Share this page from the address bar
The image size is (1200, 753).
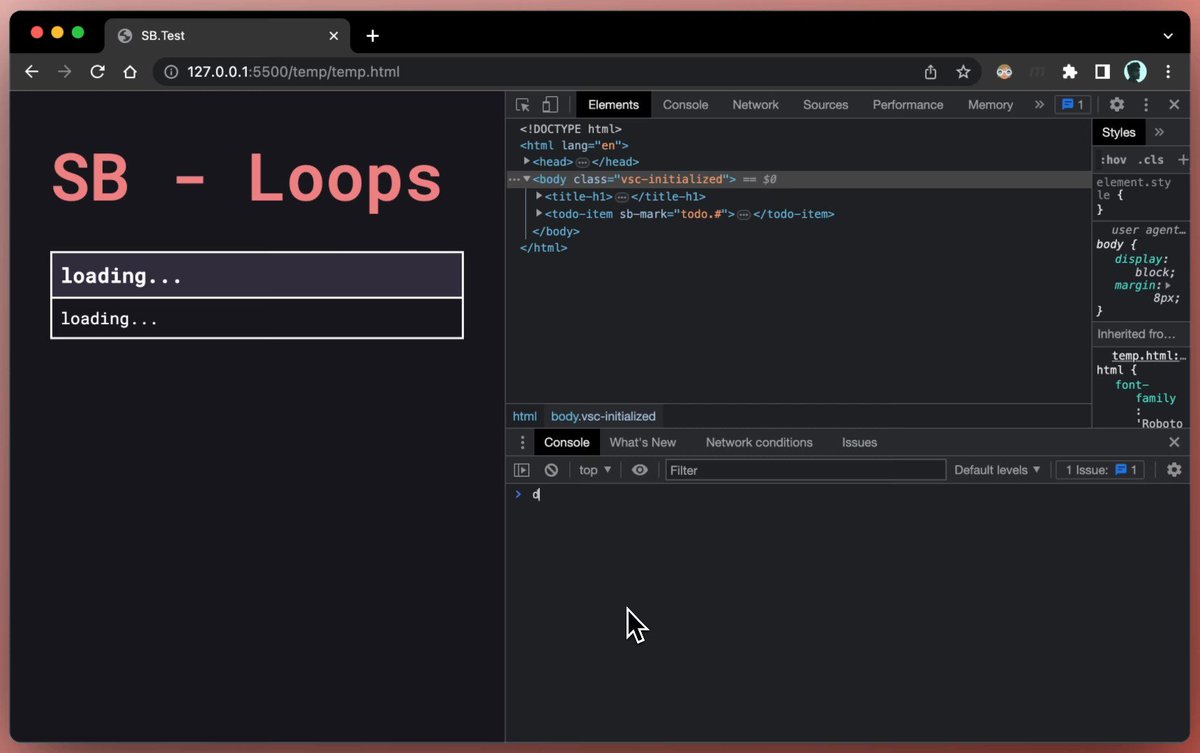coord(930,72)
